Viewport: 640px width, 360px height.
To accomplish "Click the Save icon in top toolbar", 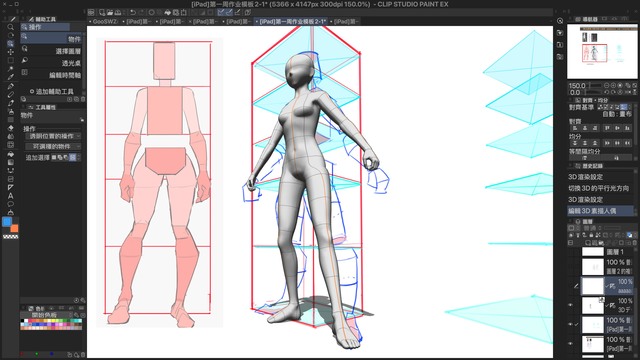I will point(118,13).
